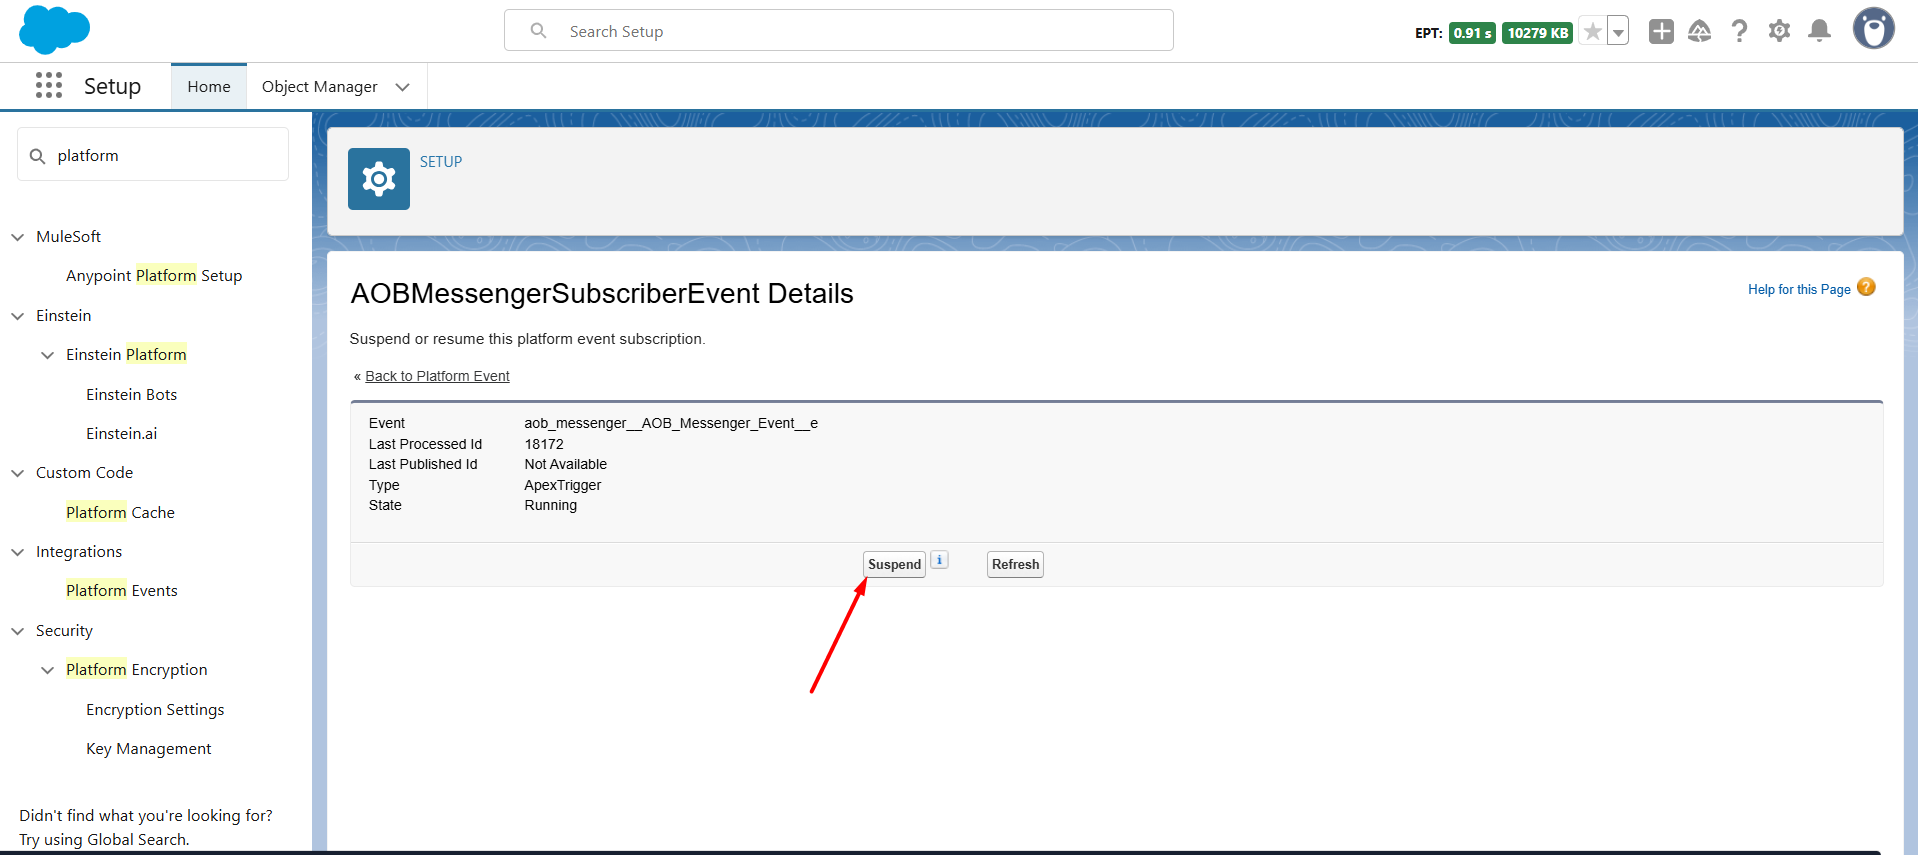This screenshot has width=1918, height=855.
Task: Open the Help question mark icon
Action: coord(1740,32)
